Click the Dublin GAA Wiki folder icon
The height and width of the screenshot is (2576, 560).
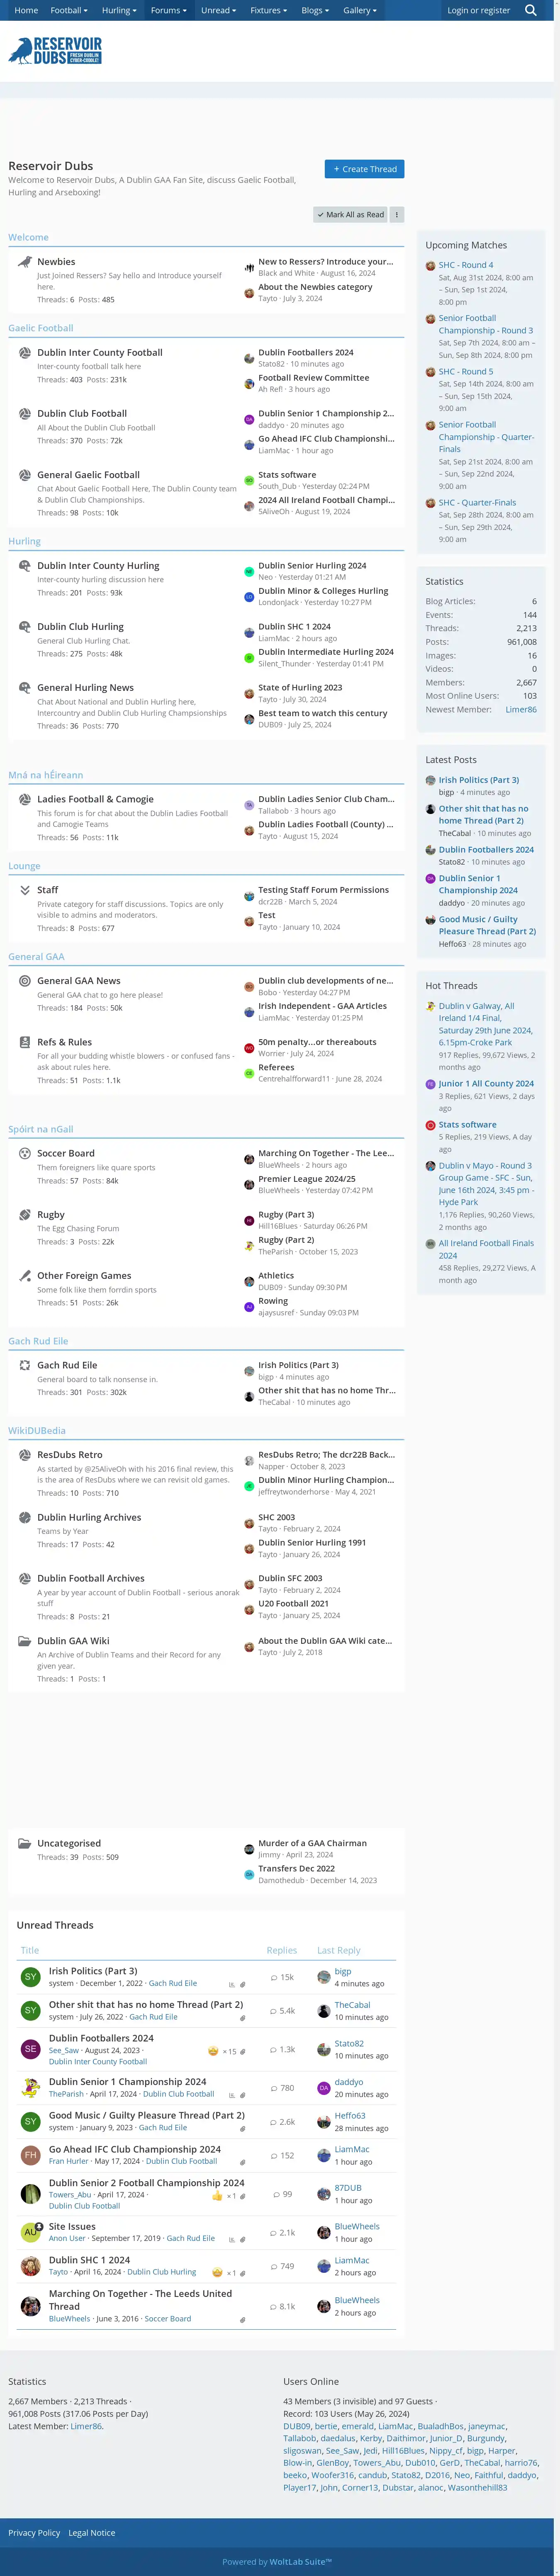pos(24,1641)
